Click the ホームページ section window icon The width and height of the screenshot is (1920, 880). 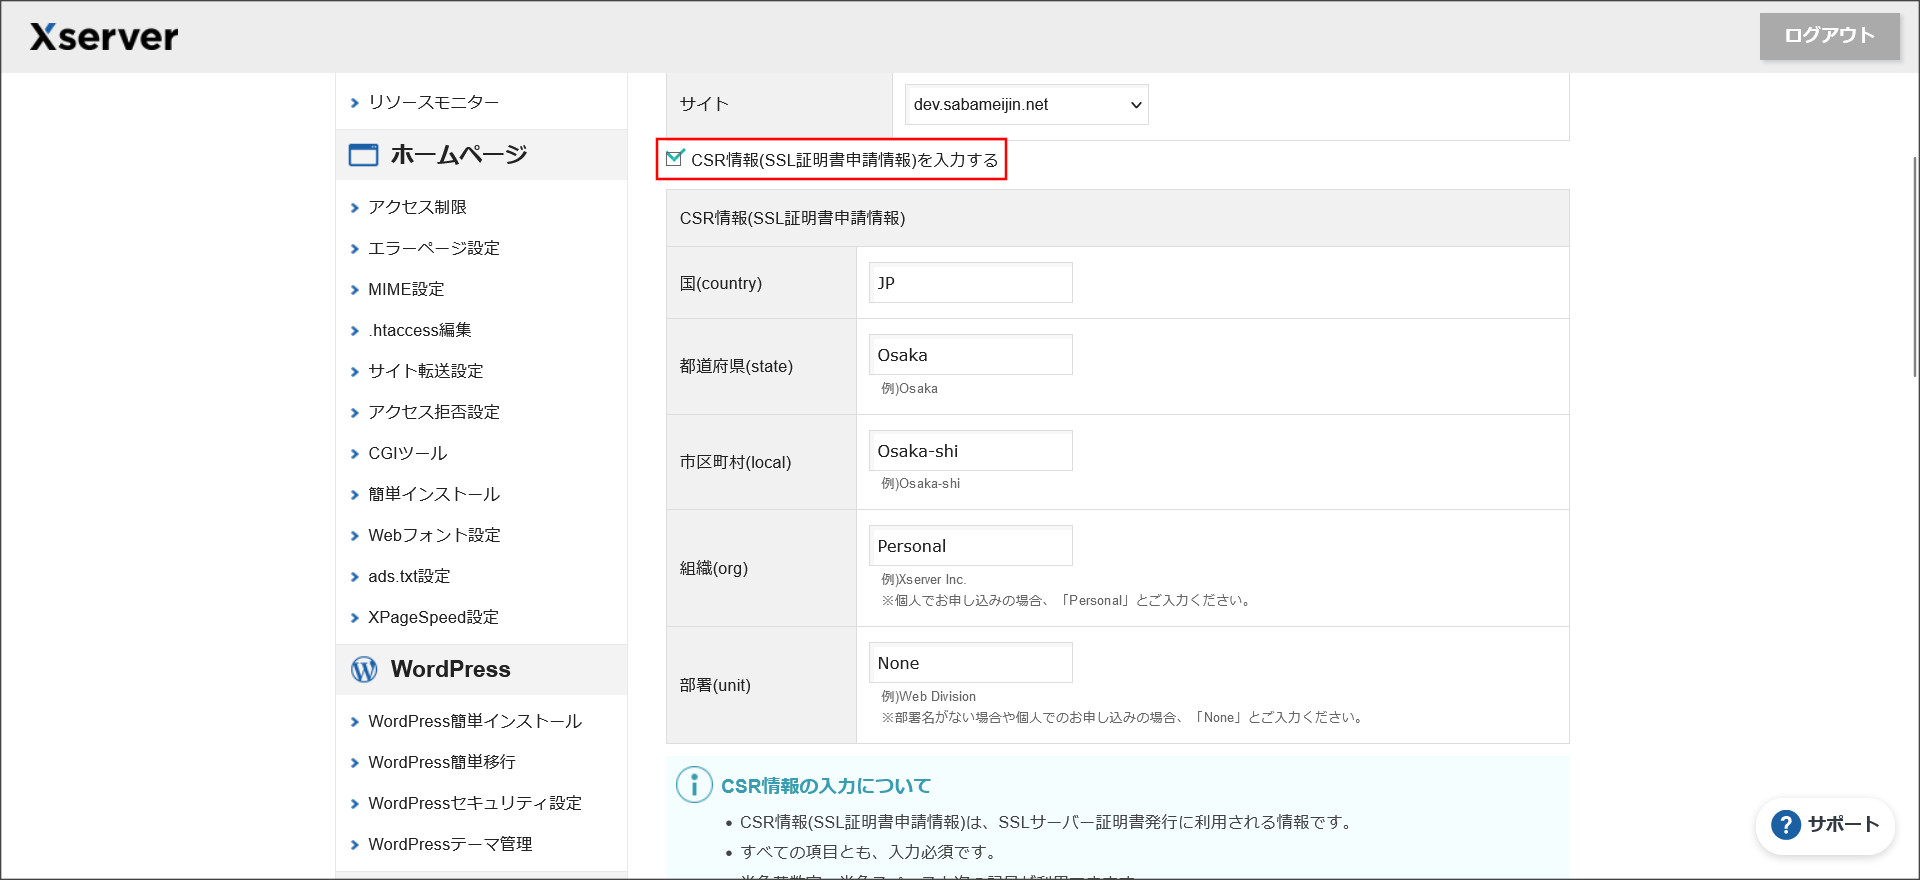363,155
